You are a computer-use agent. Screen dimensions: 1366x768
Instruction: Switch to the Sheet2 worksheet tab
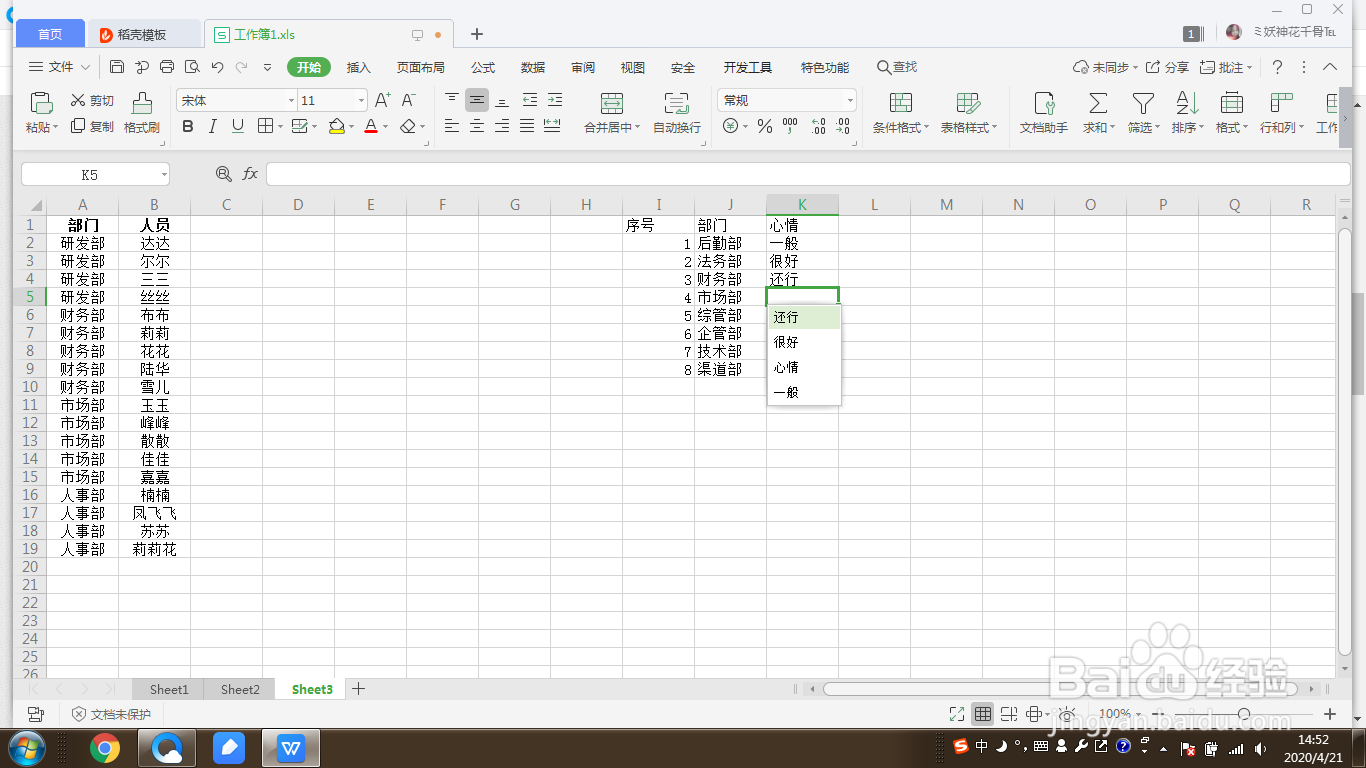[x=239, y=689]
